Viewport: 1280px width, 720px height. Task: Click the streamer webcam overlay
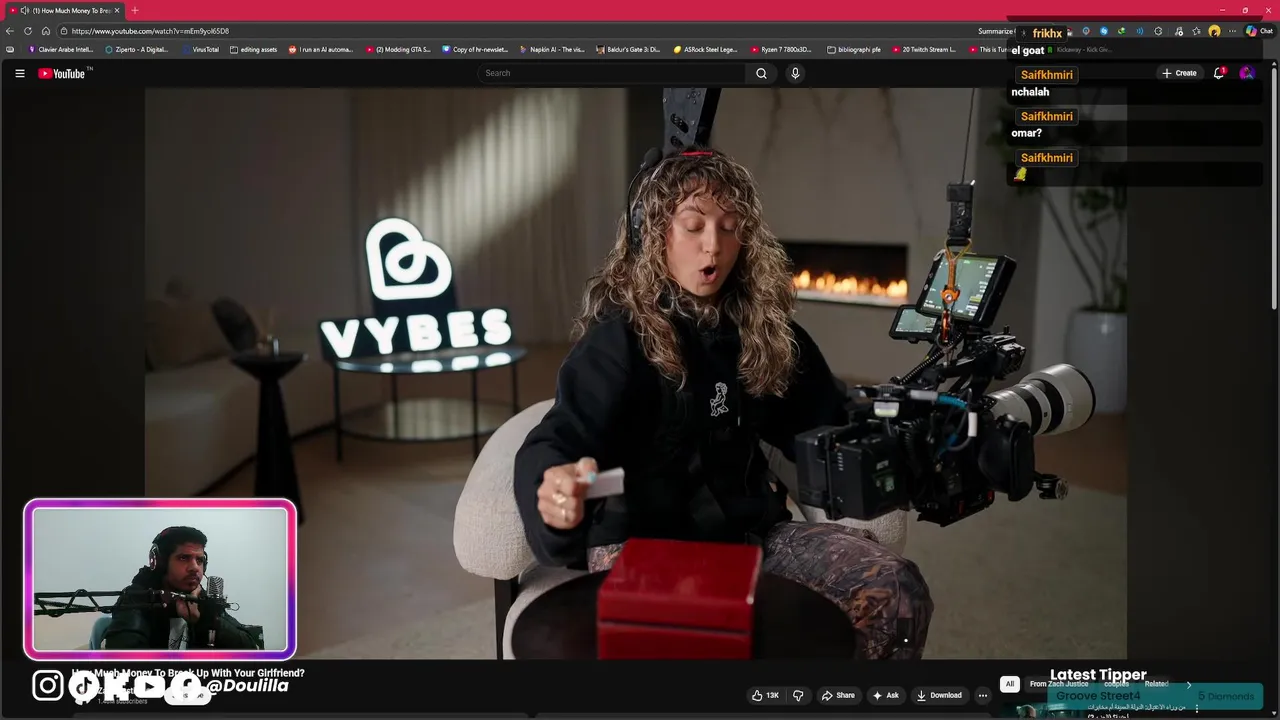click(160, 579)
